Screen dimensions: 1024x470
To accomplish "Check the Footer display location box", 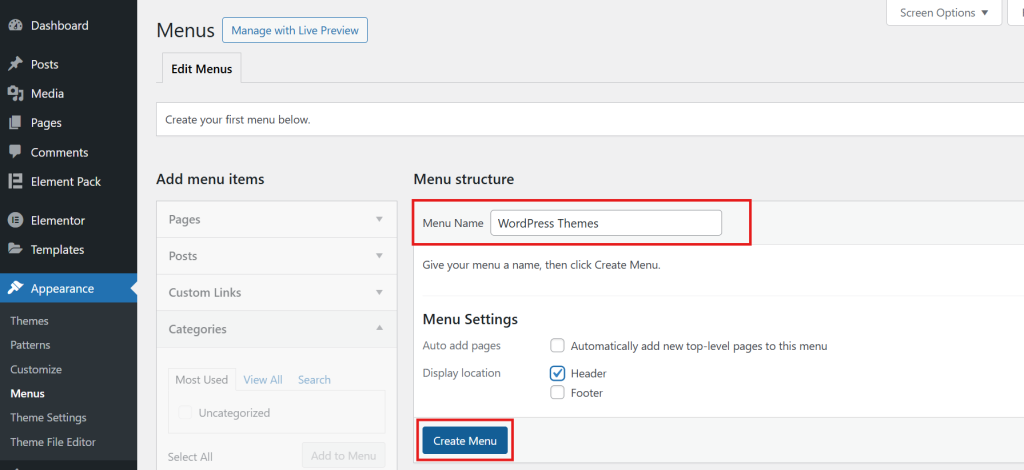I will tap(558, 393).
